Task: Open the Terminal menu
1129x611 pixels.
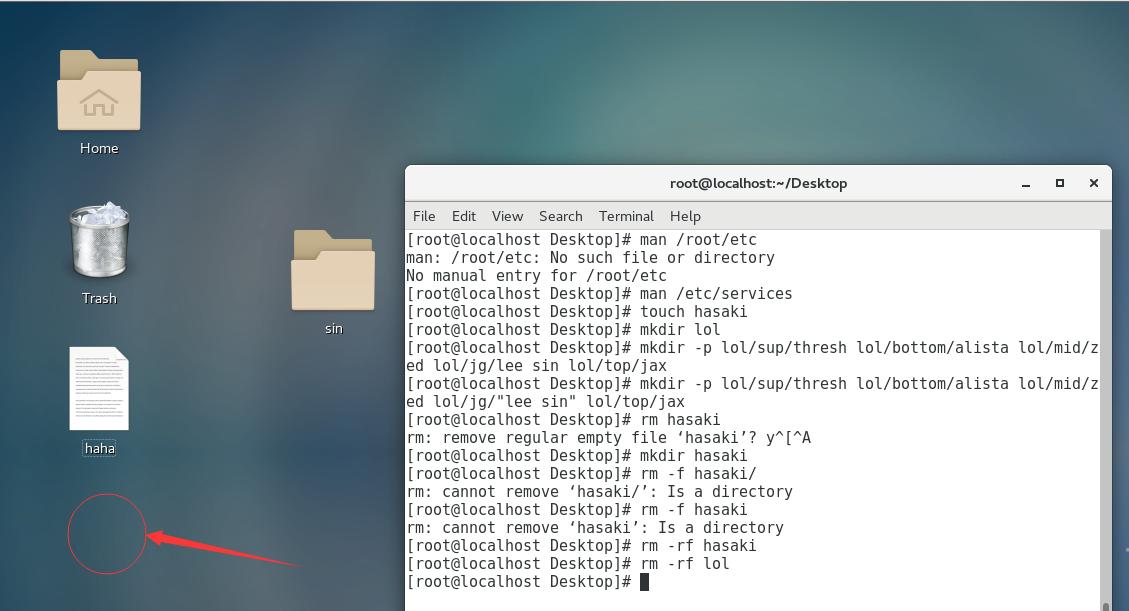Action: coord(626,216)
